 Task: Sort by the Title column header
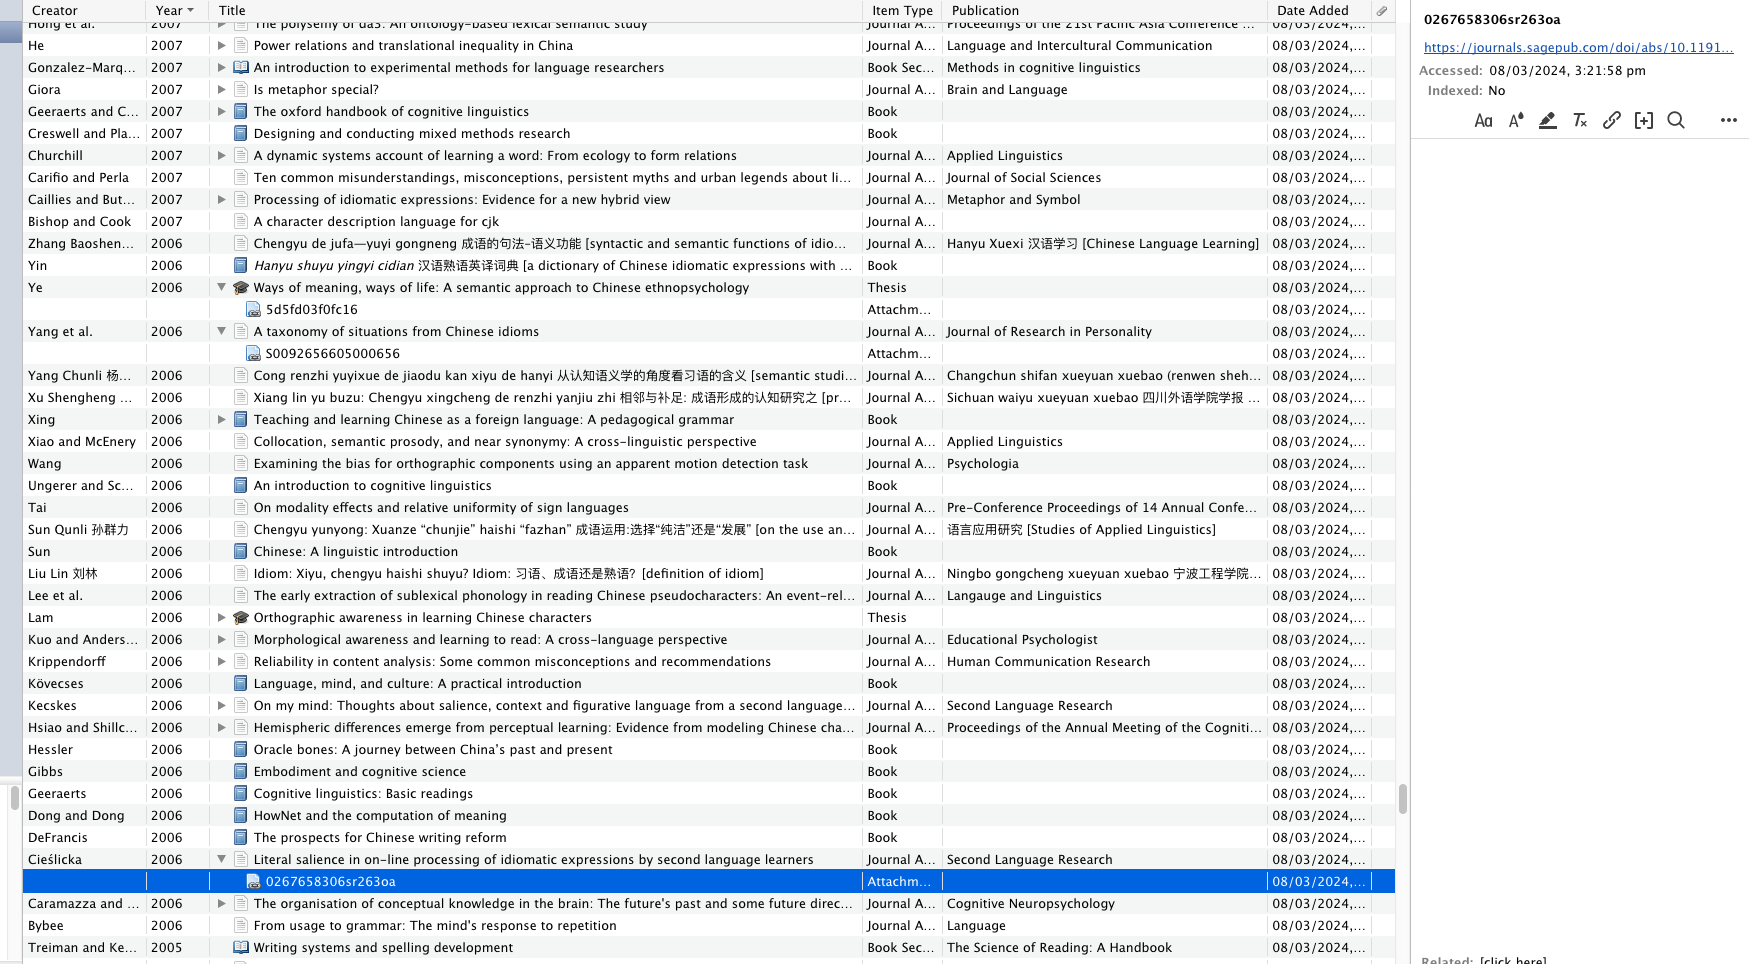[536, 11]
